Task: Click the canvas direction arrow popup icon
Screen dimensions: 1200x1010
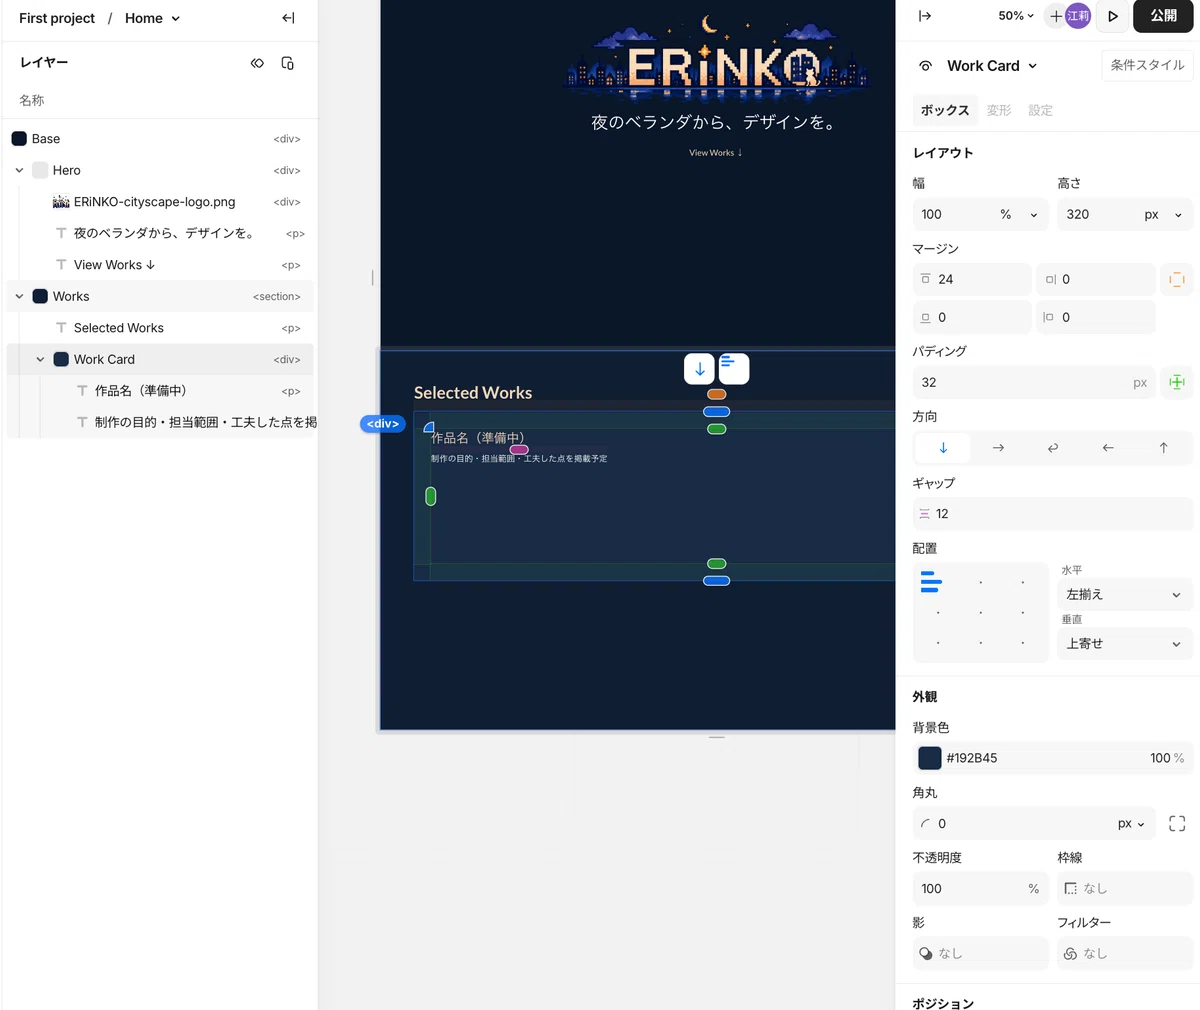Action: point(699,369)
